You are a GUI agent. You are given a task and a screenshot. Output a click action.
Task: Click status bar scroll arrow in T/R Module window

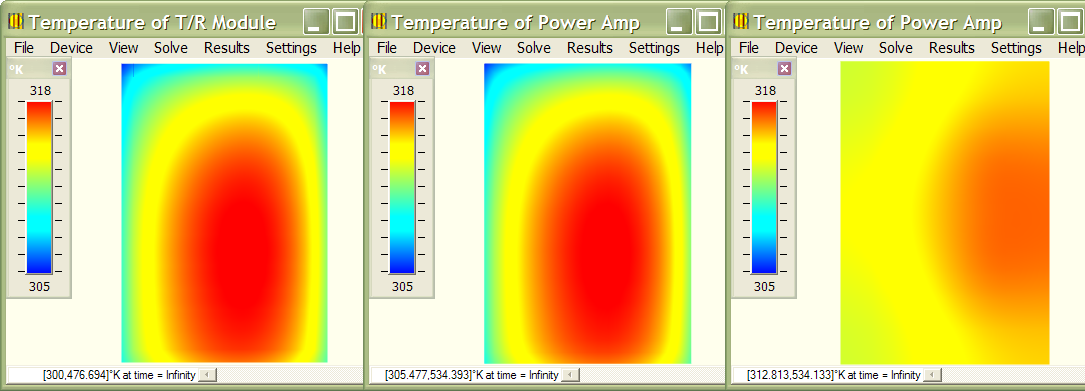pos(208,375)
